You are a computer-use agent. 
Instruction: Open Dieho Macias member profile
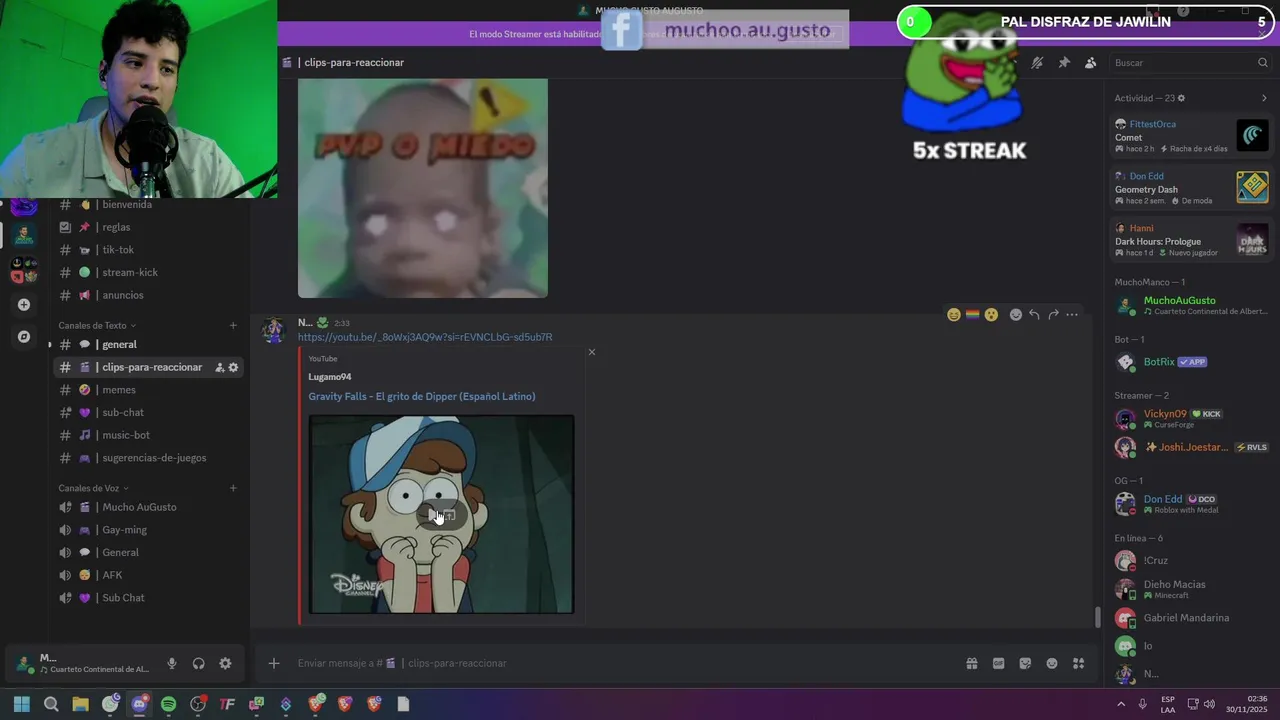point(1191,589)
